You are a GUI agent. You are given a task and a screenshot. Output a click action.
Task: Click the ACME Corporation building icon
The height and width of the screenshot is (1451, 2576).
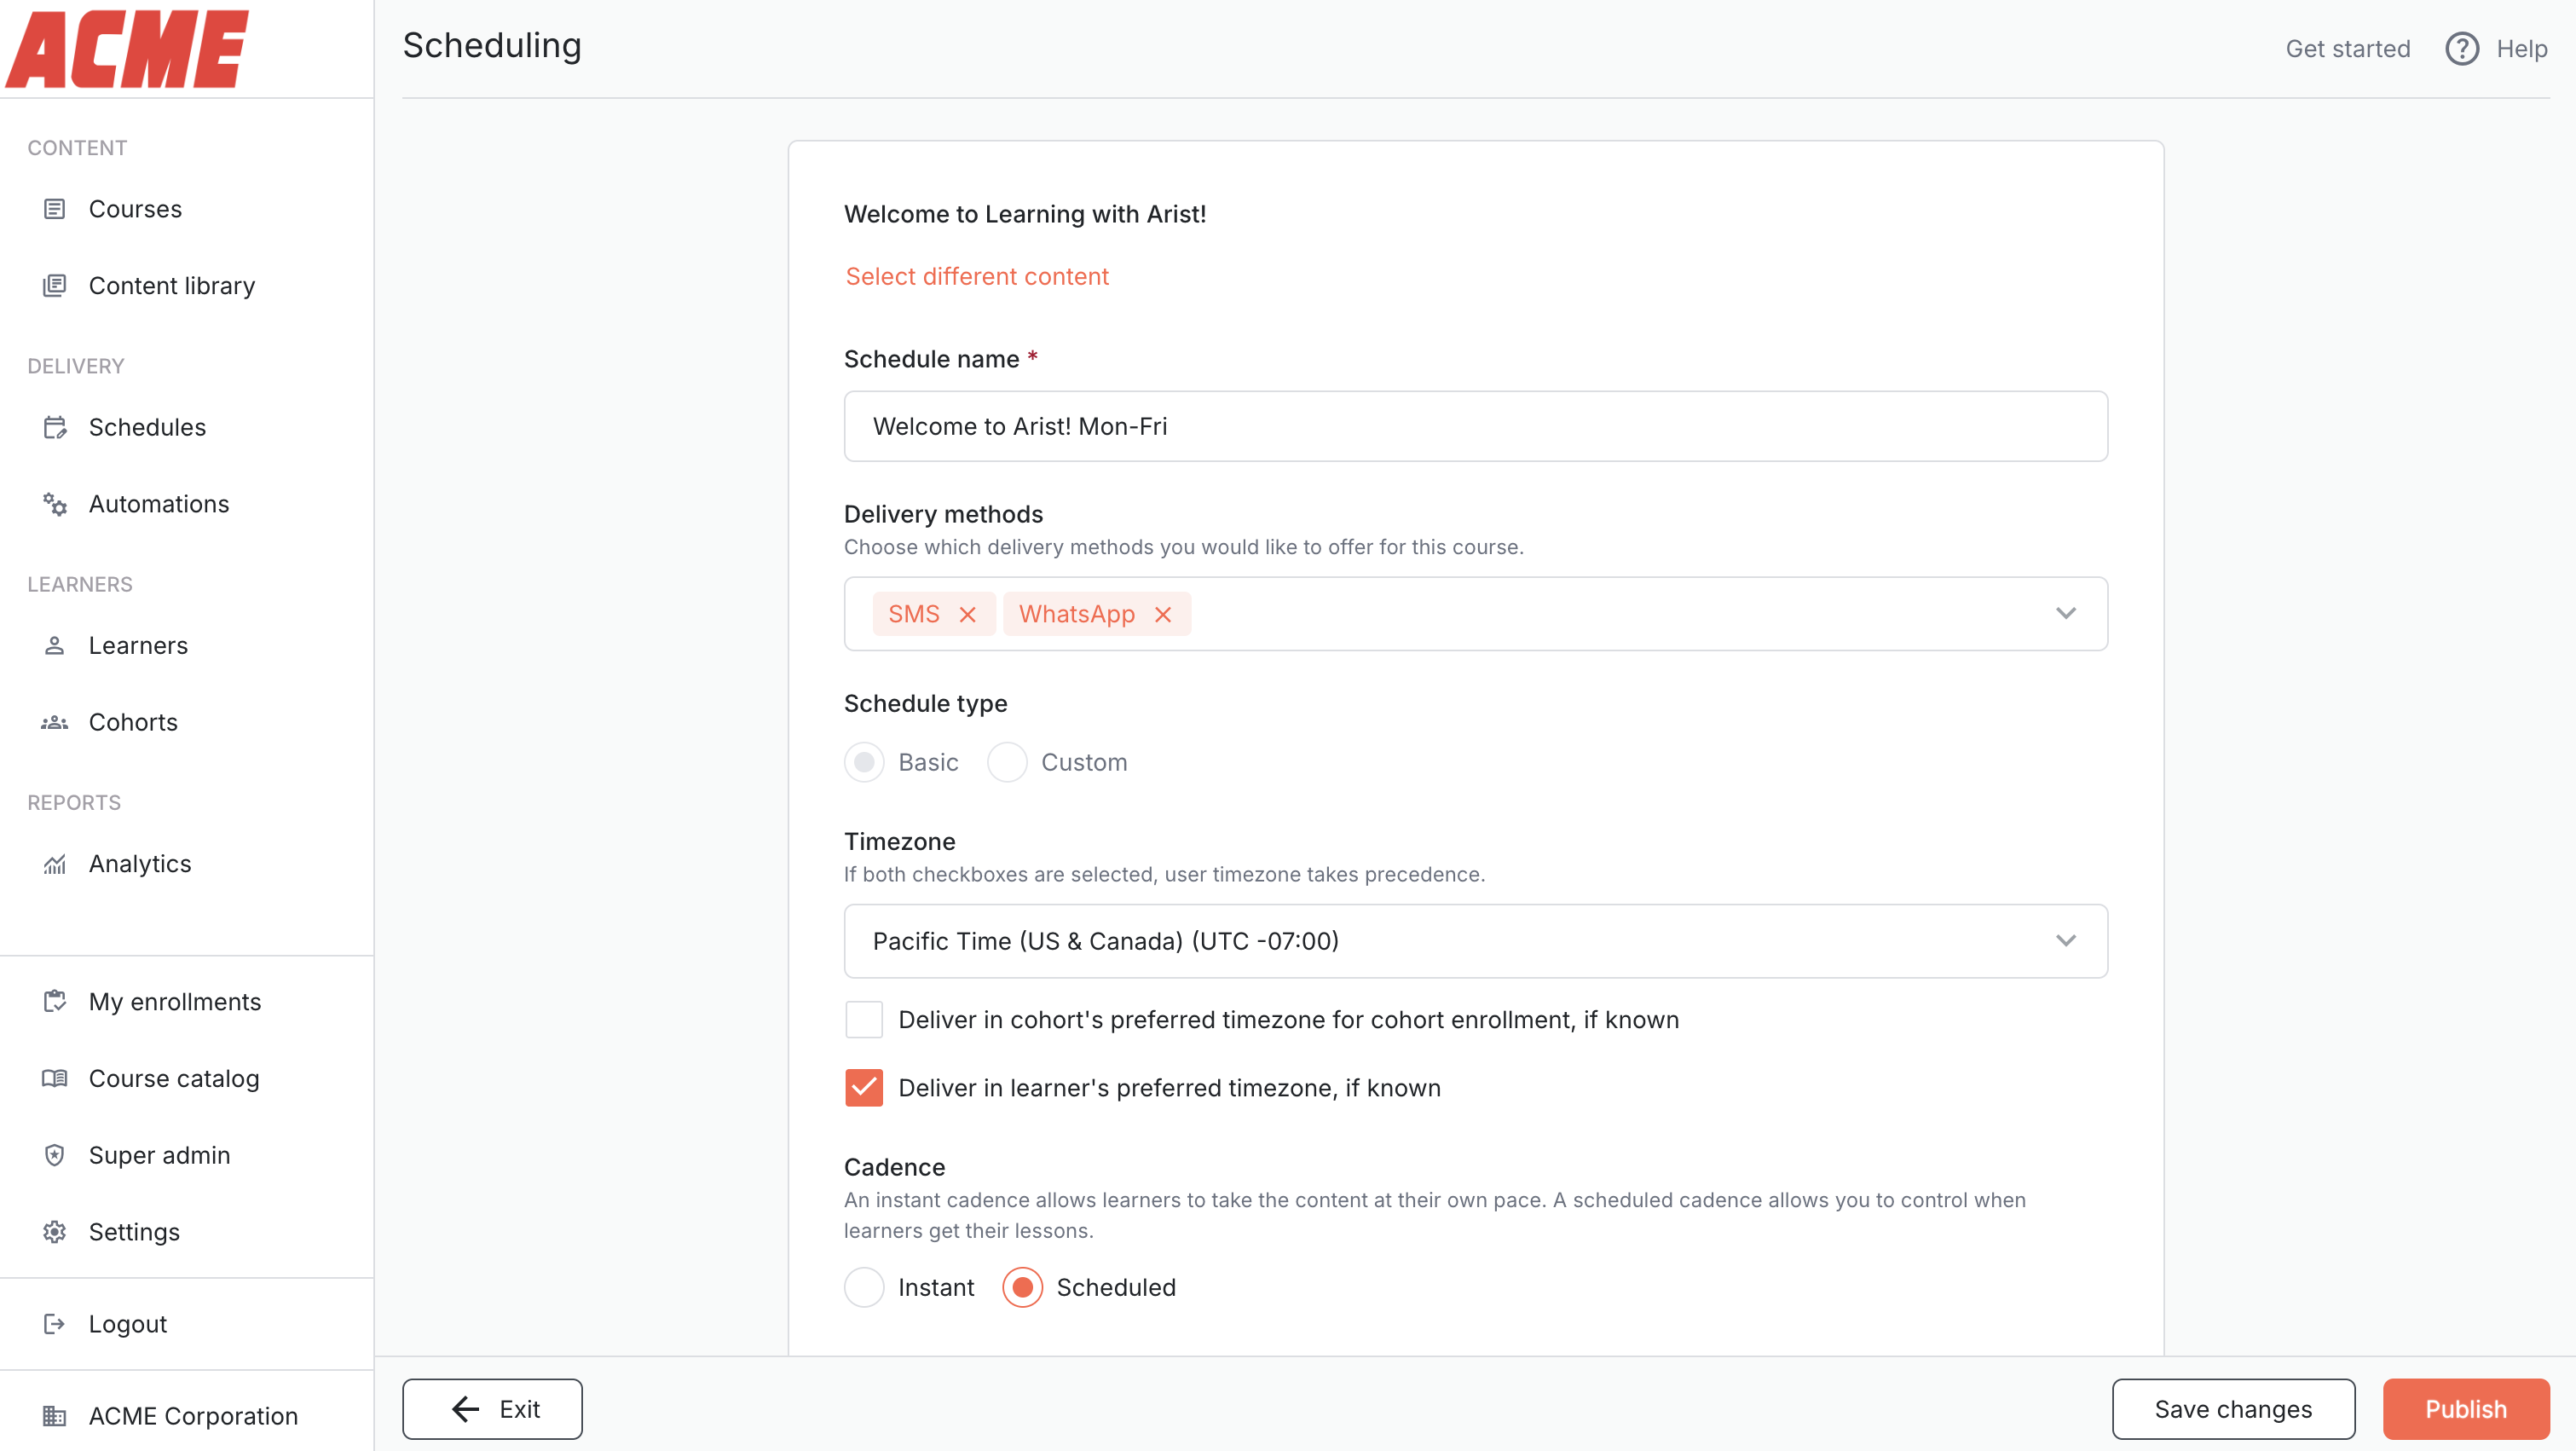click(55, 1416)
